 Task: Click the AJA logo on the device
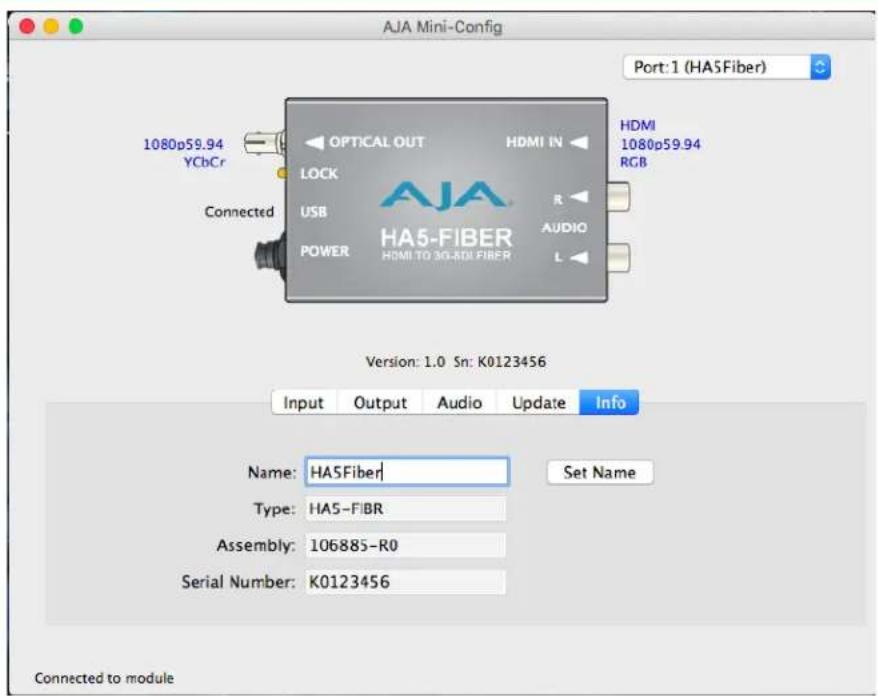pyautogui.click(x=445, y=196)
